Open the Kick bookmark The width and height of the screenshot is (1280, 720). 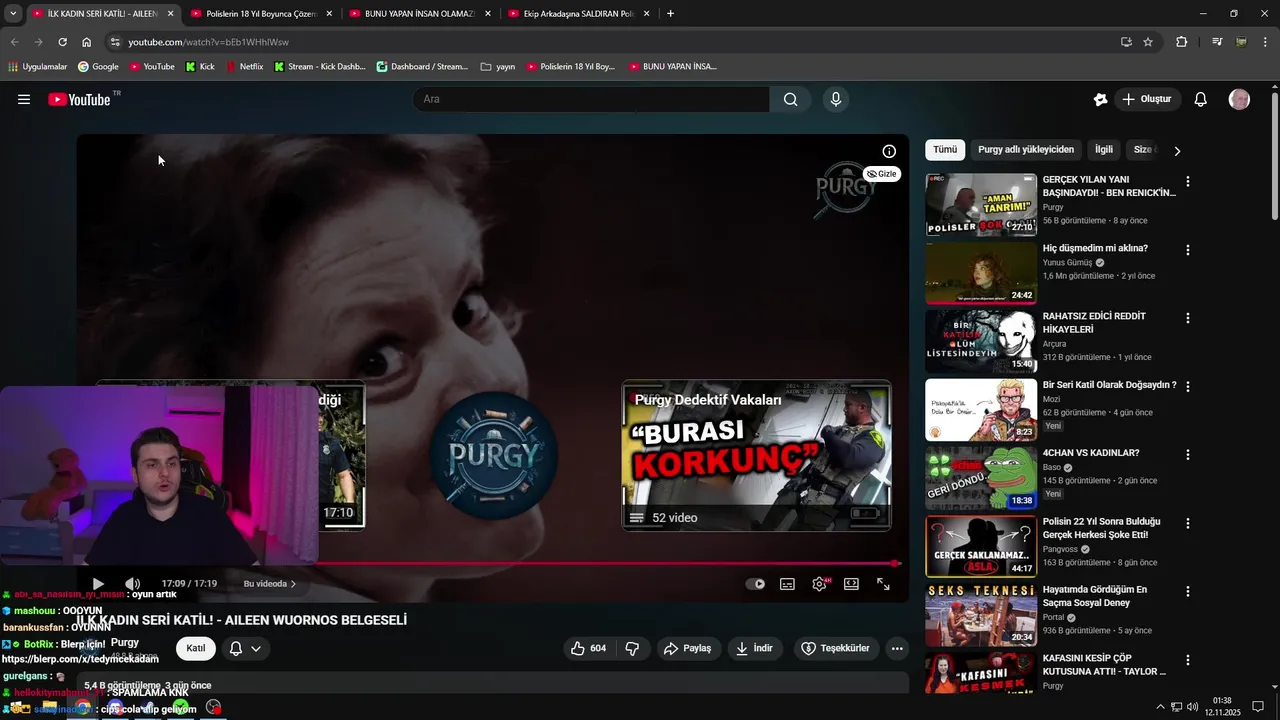[200, 67]
